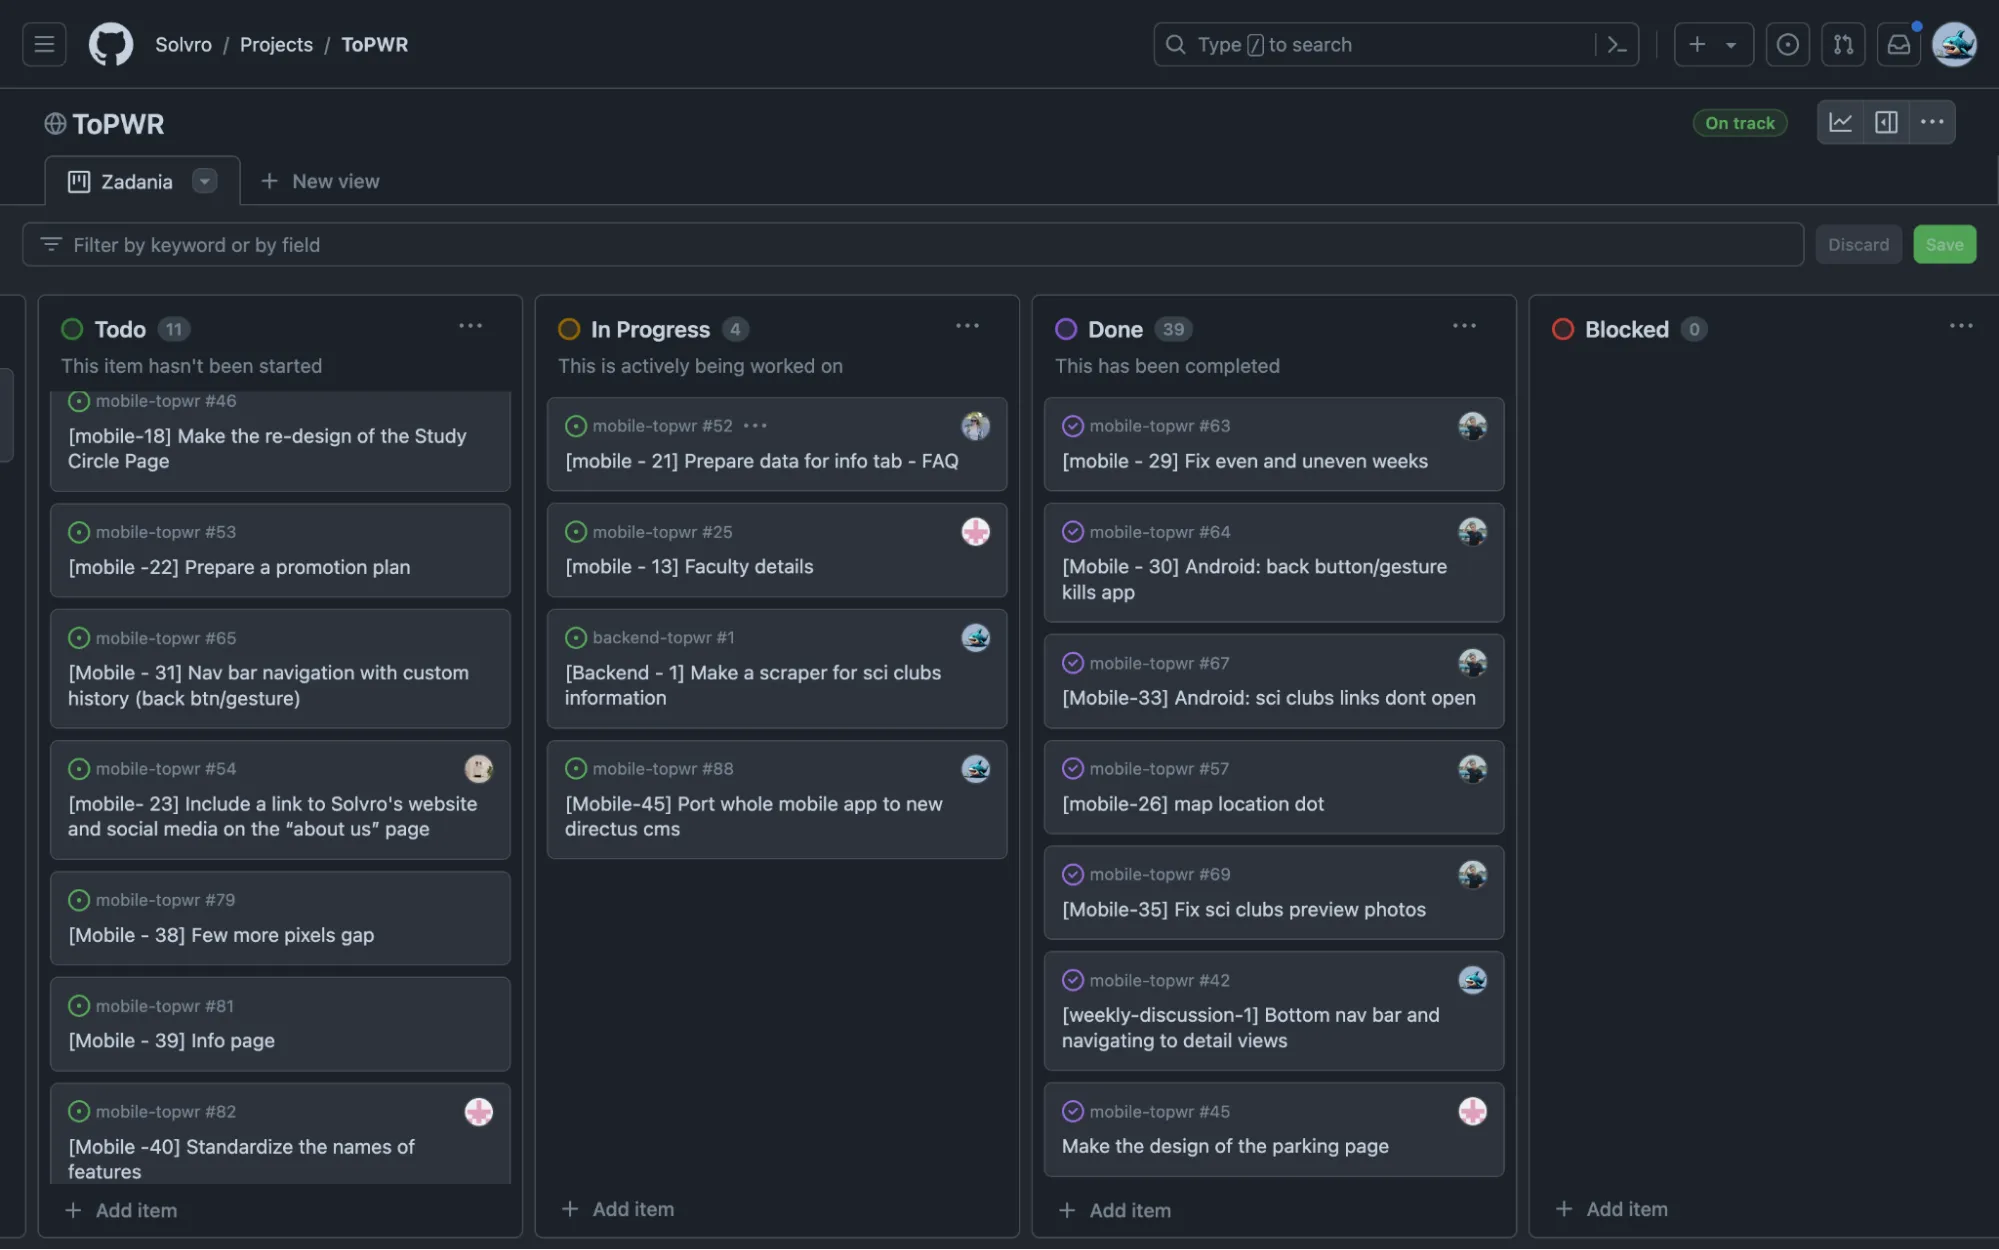Click open-issue status icon on mobile-topwr #53
This screenshot has height=1250, width=1999.
click(79, 532)
